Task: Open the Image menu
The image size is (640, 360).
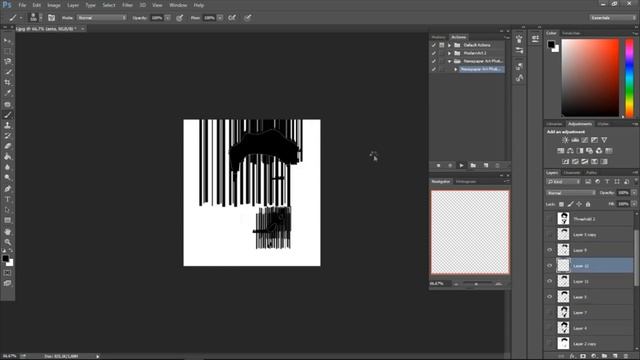Action: point(54,5)
